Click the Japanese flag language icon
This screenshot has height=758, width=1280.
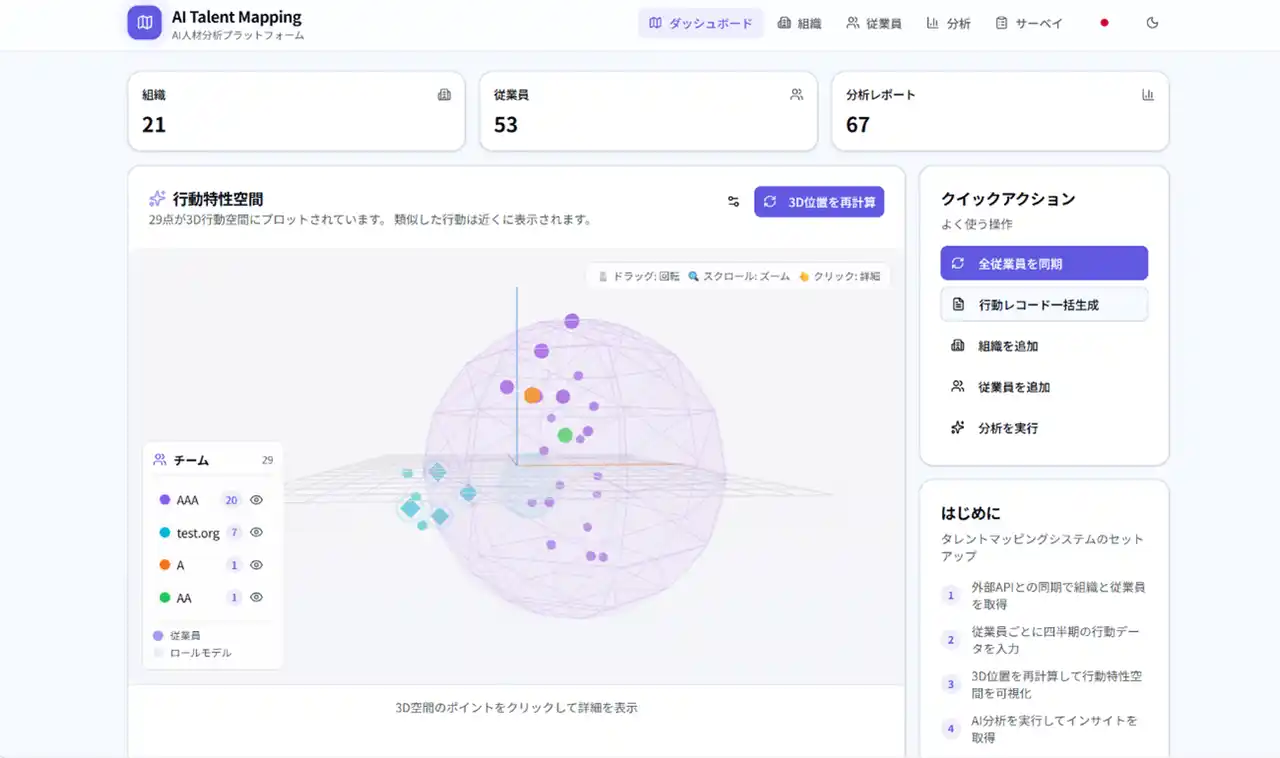(x=1104, y=23)
